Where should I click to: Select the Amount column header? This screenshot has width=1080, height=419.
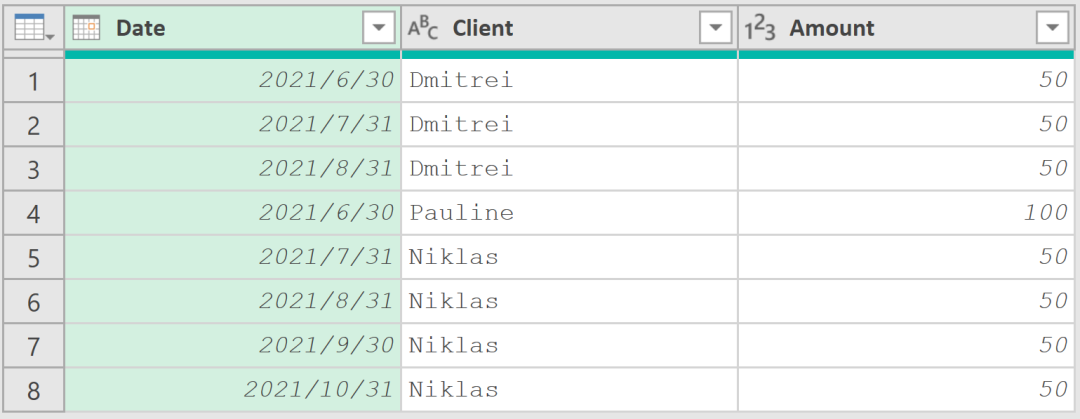click(900, 29)
